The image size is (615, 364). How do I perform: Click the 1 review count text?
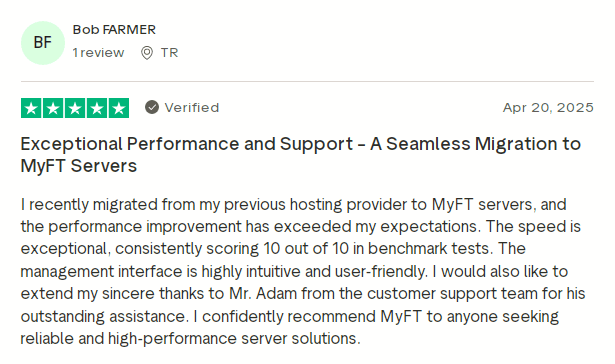(98, 53)
